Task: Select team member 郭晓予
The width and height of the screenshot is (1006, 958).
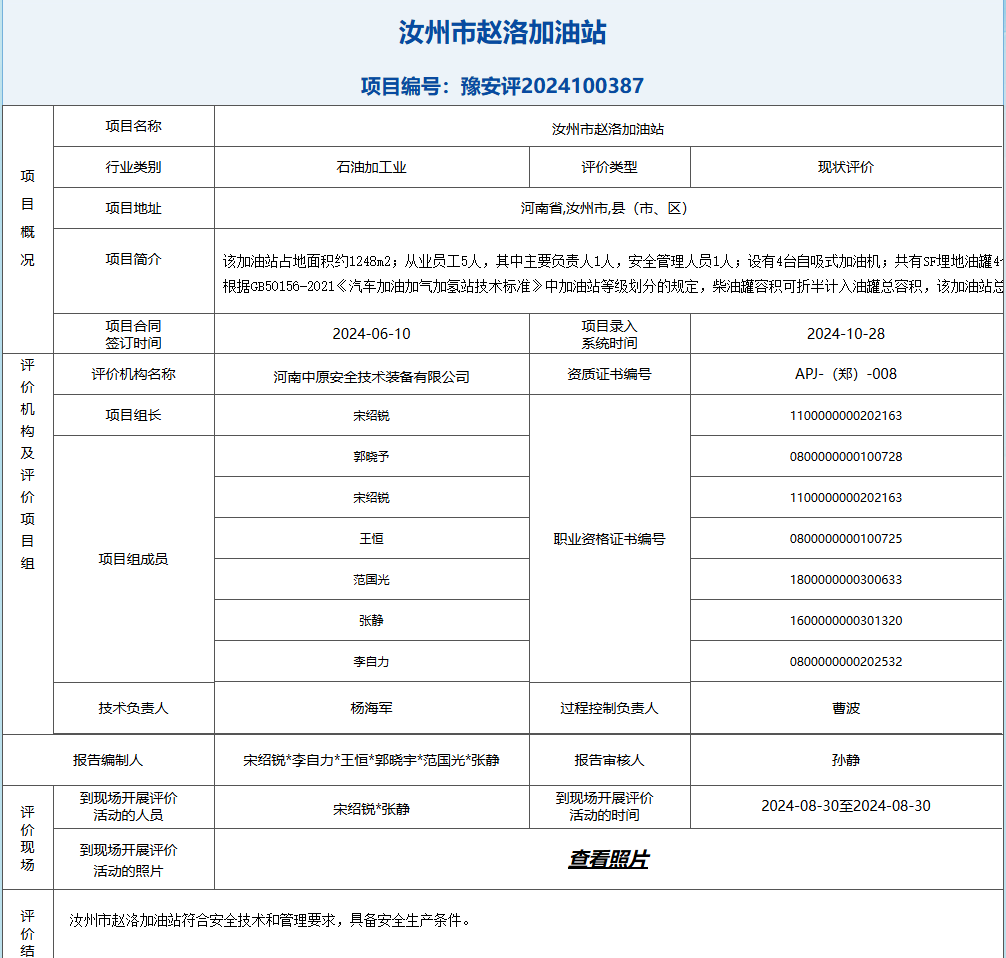Action: click(371, 457)
